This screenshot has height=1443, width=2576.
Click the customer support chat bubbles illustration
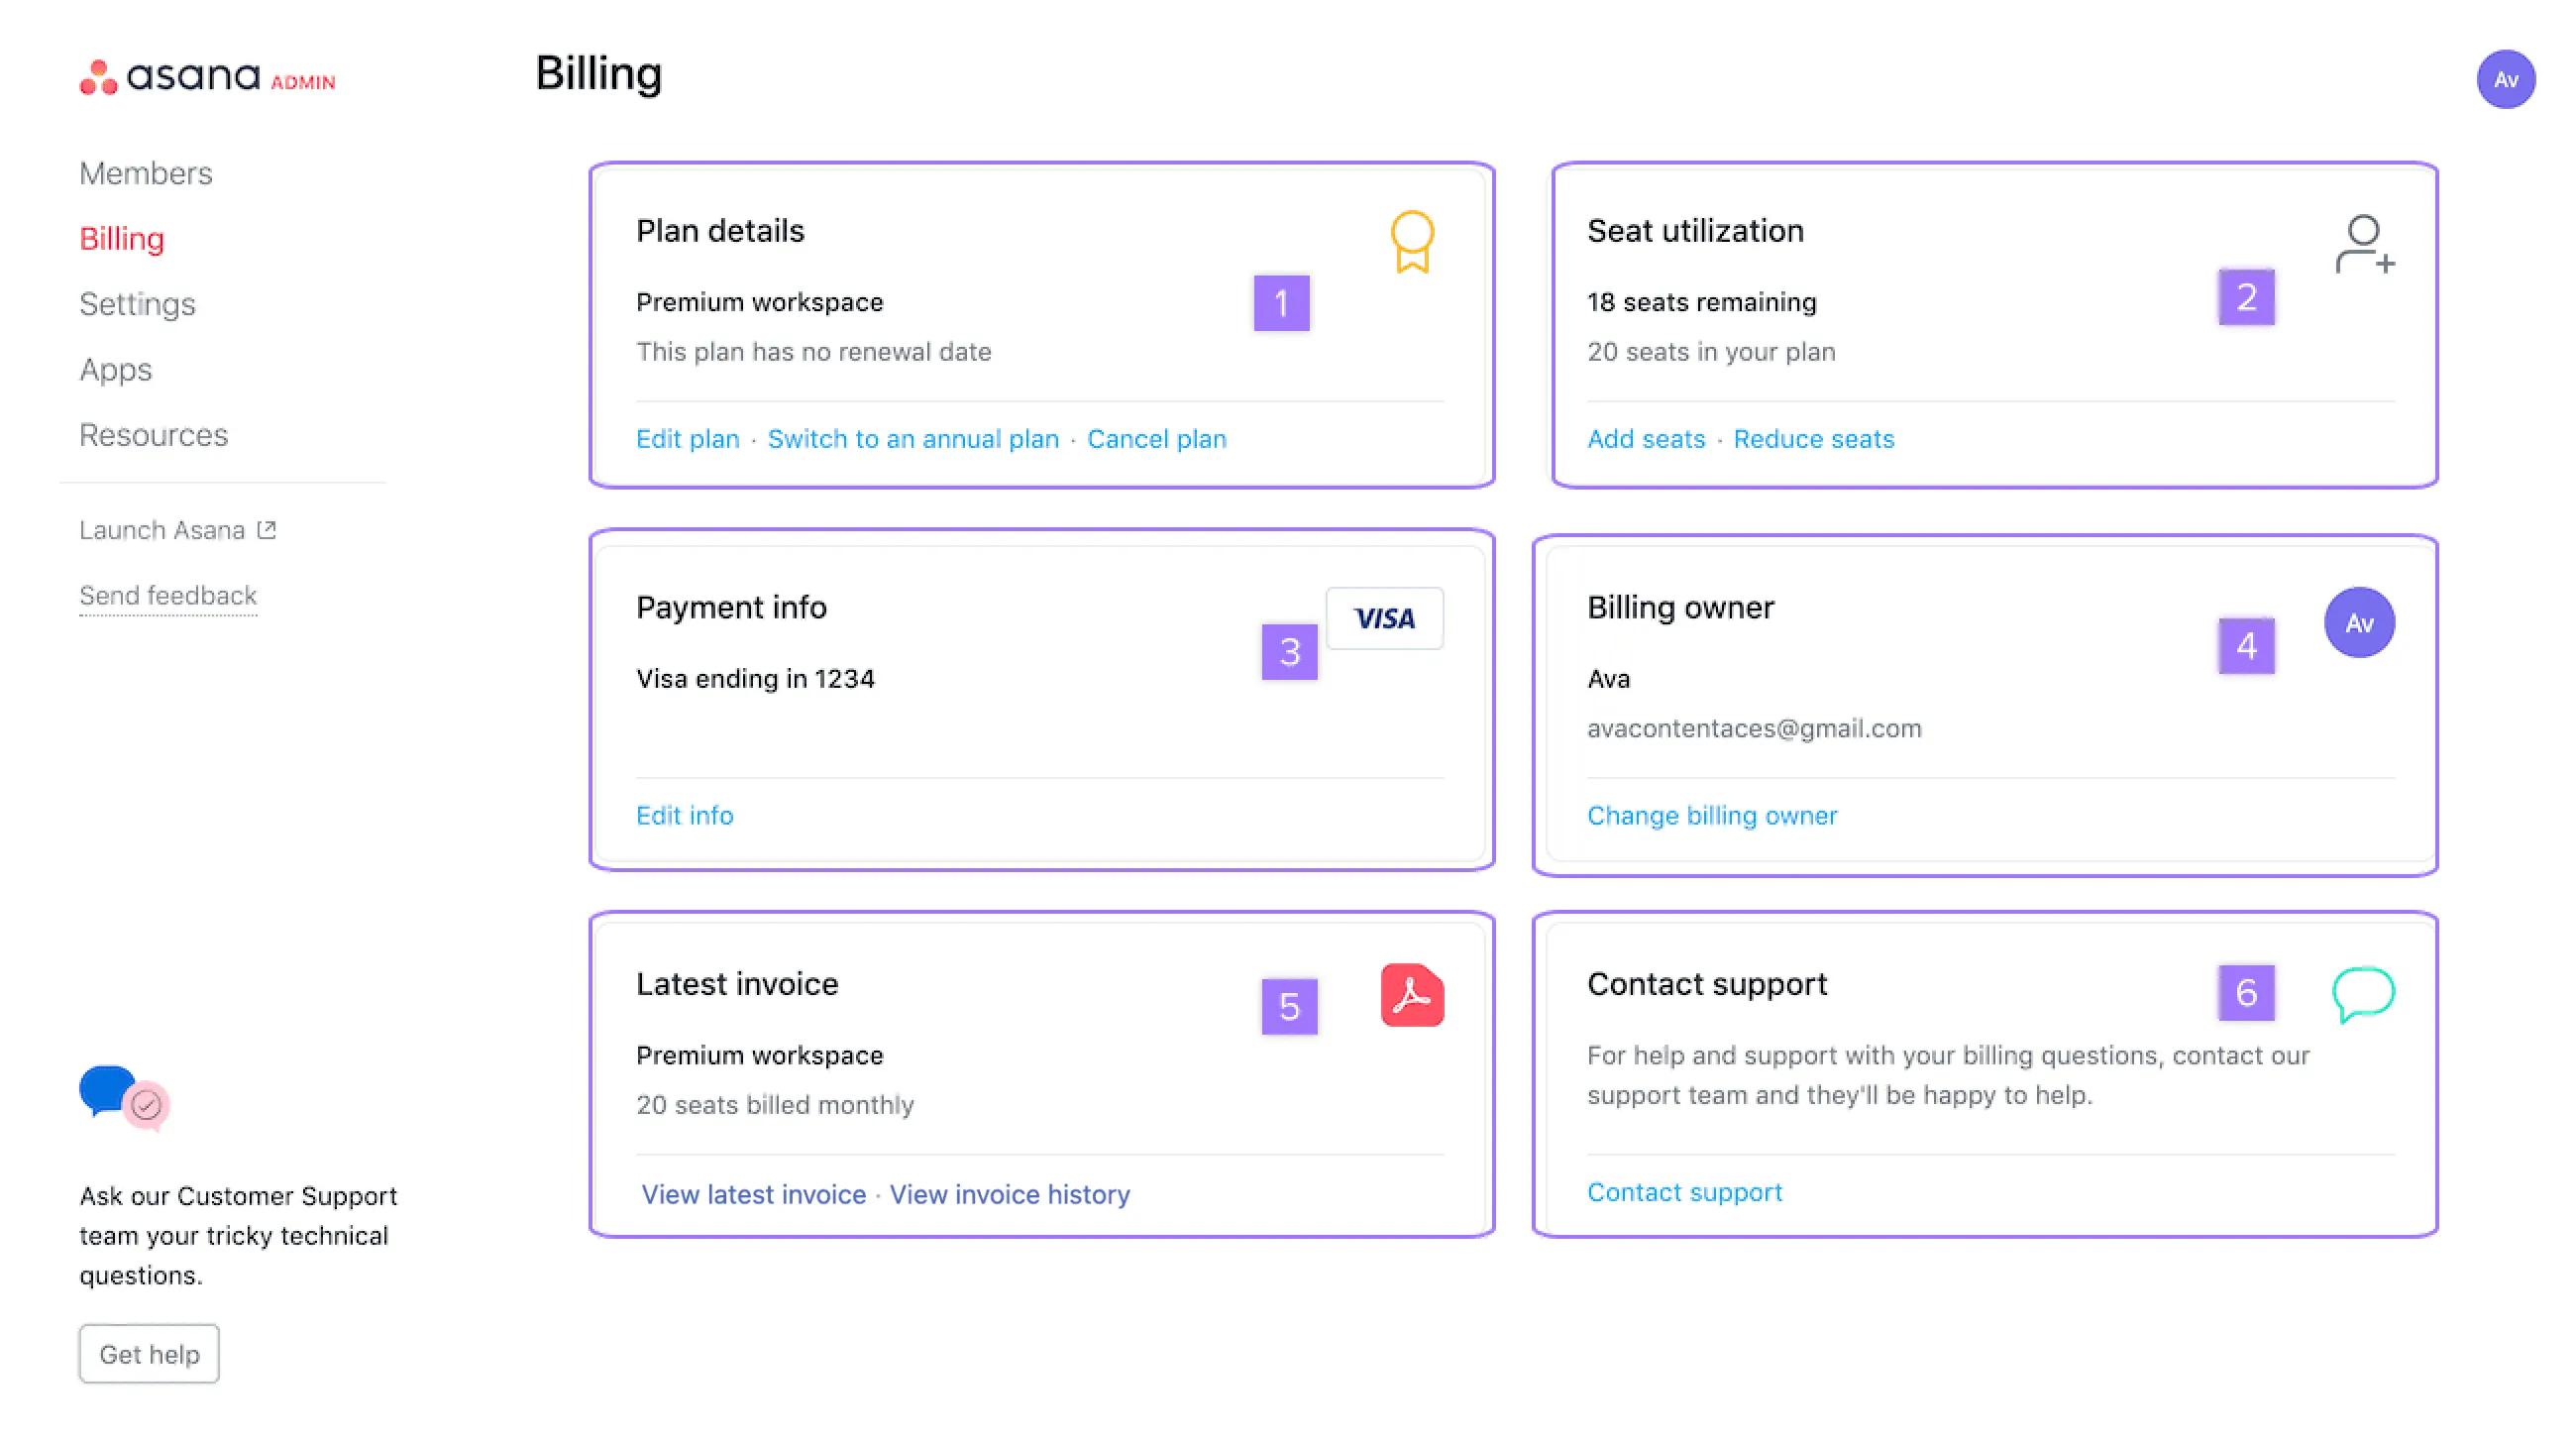(x=123, y=1100)
